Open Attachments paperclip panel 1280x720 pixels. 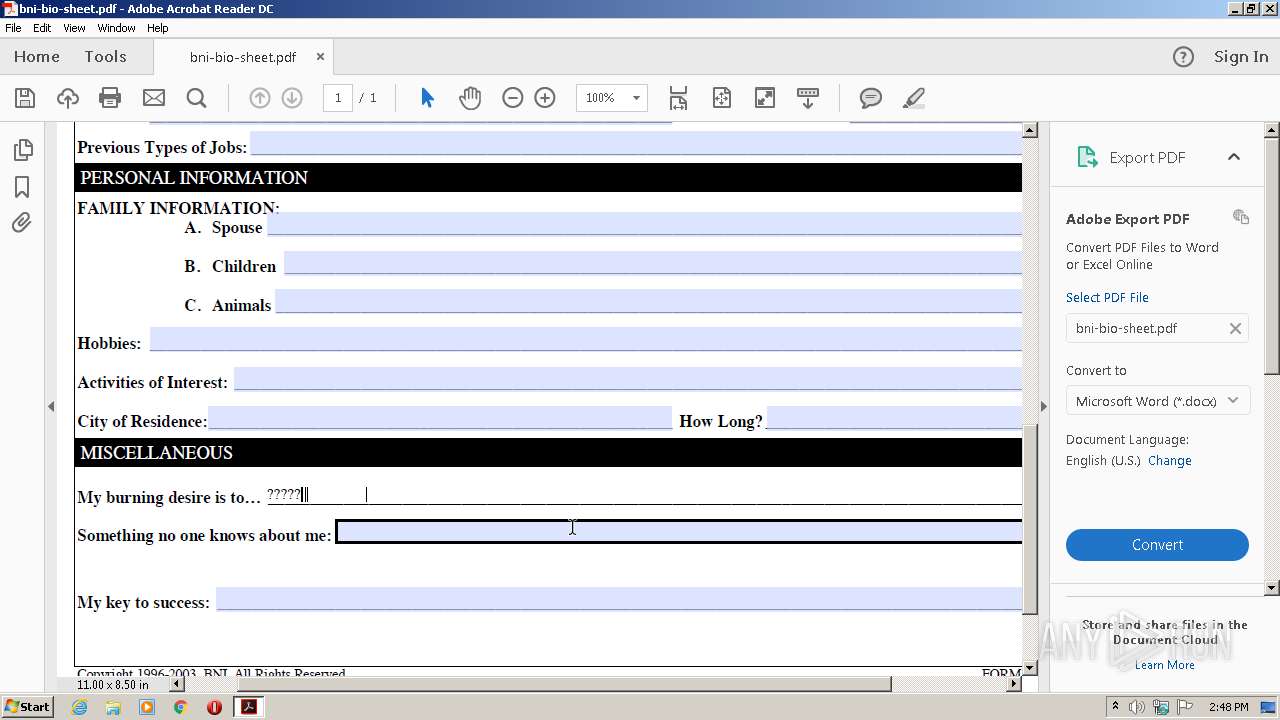point(22,223)
